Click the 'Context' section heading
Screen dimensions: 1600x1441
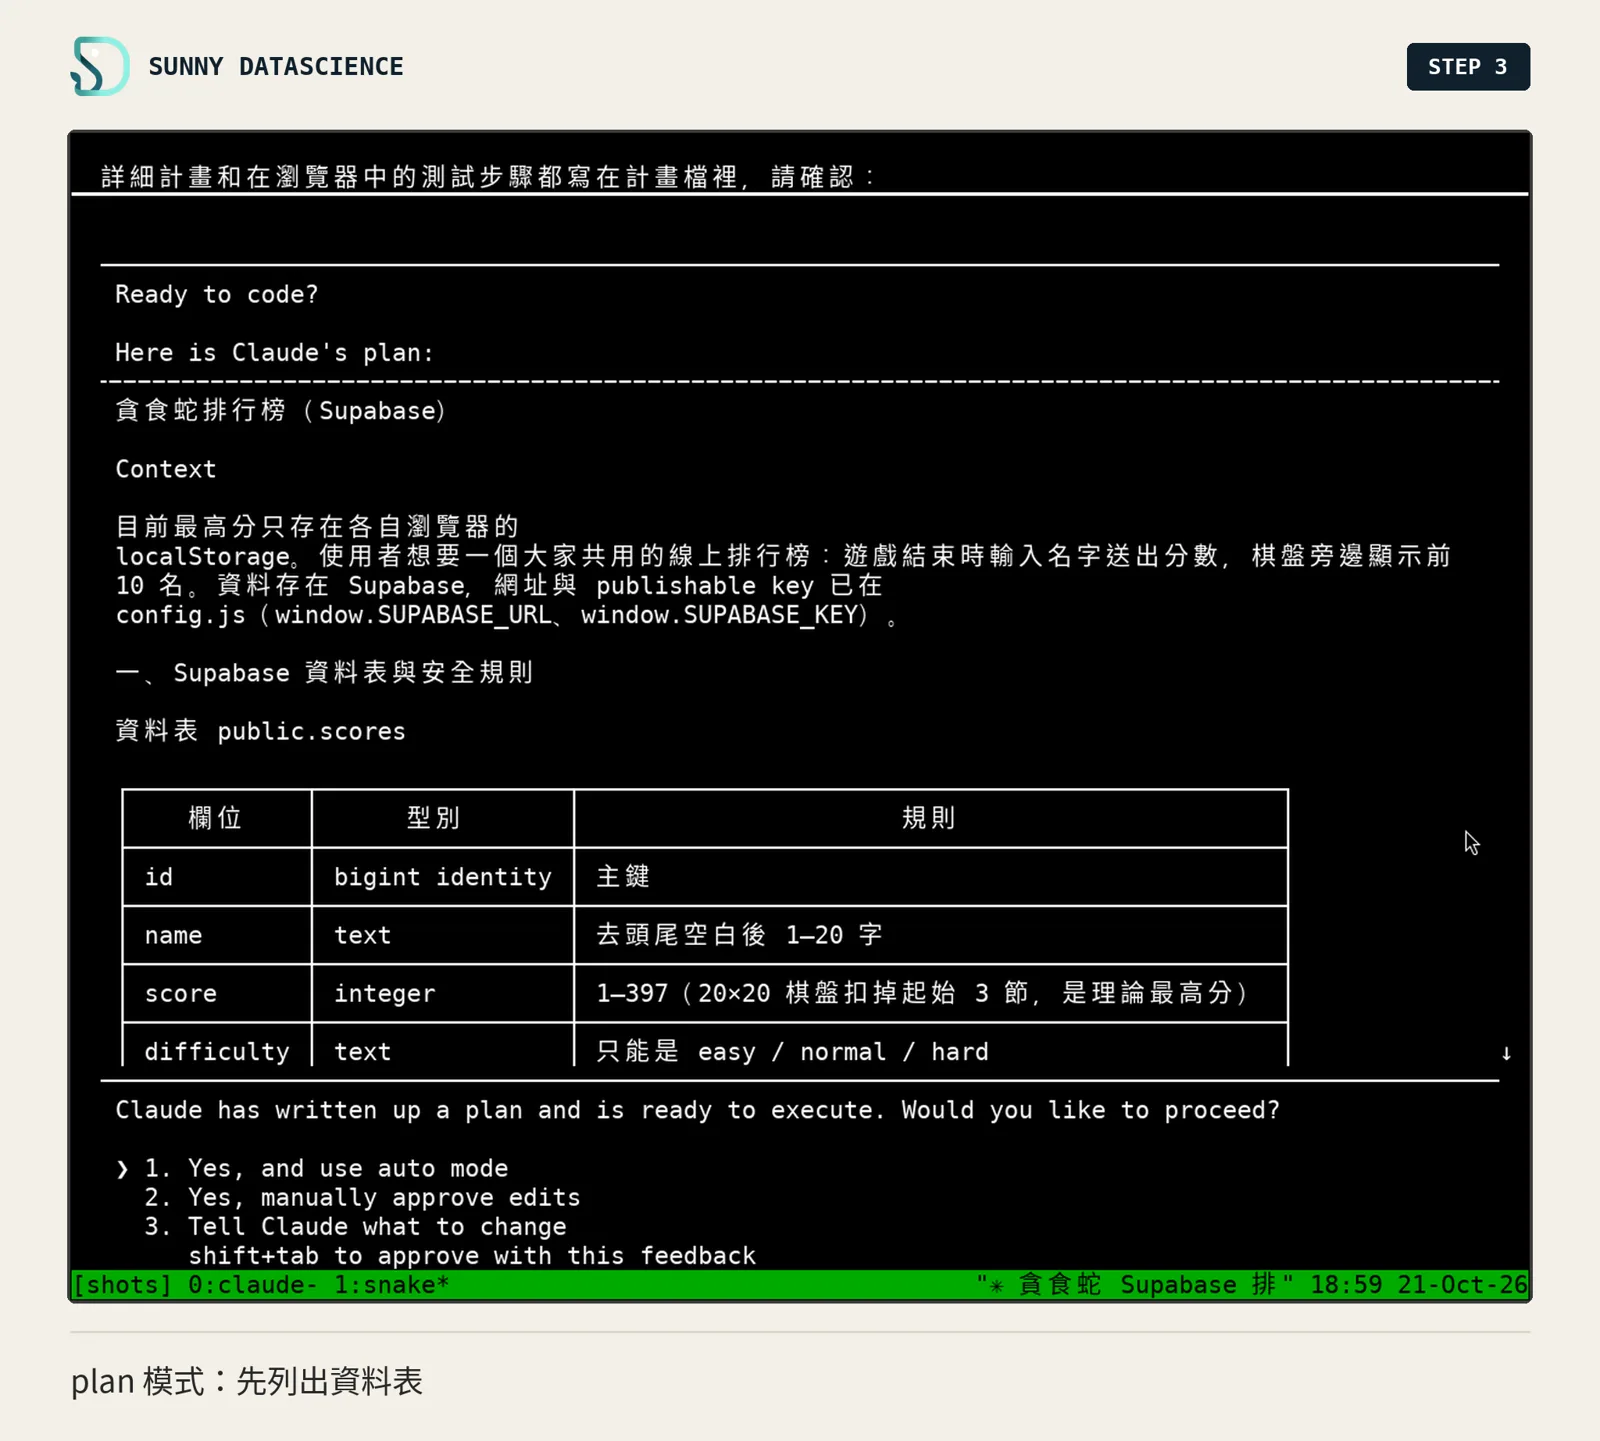point(166,469)
